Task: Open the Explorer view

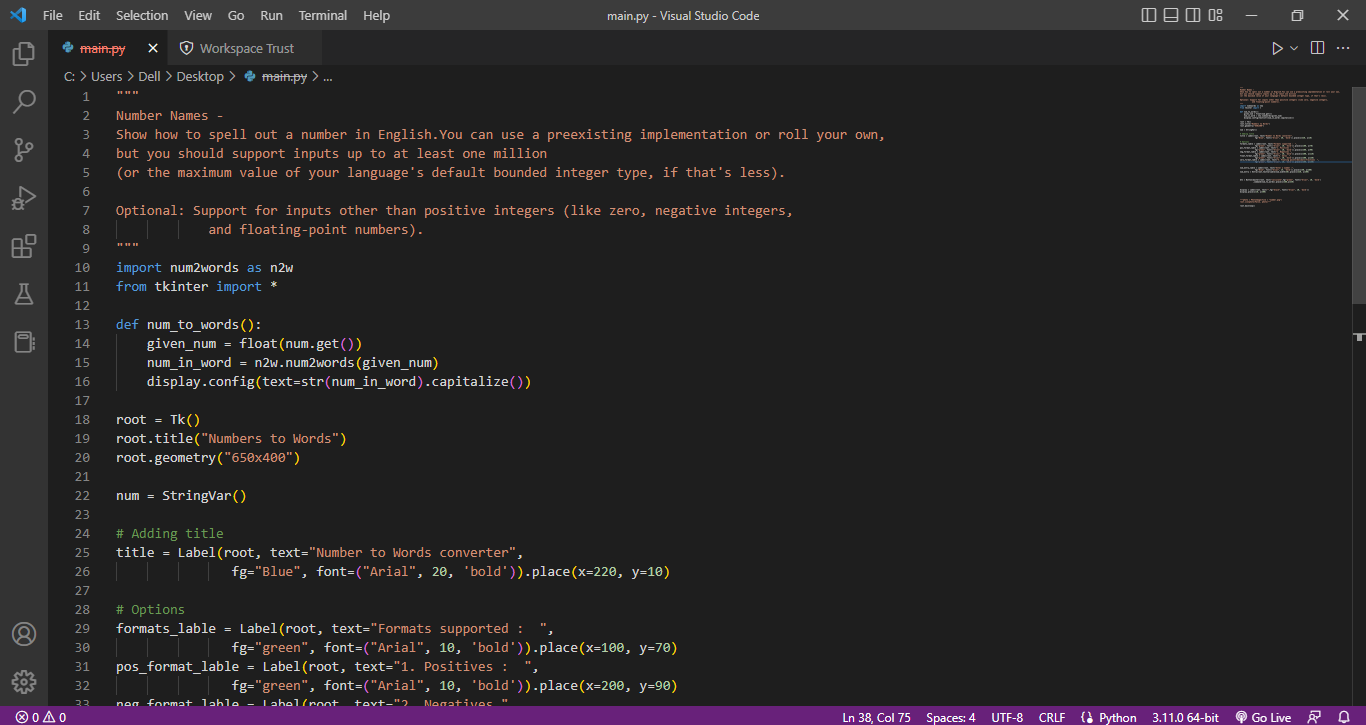Action: tap(24, 54)
